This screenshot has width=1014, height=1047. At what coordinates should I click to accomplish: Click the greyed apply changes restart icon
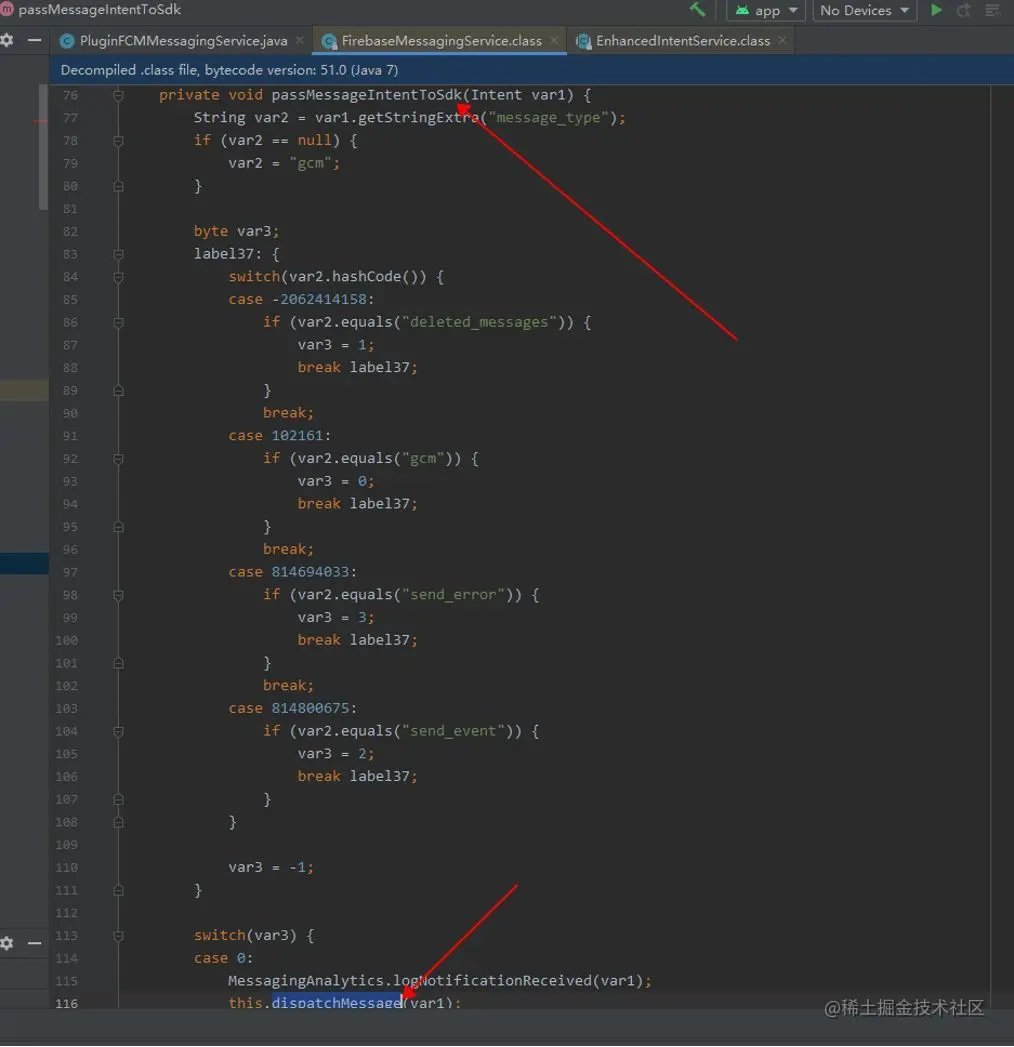pyautogui.click(x=963, y=10)
